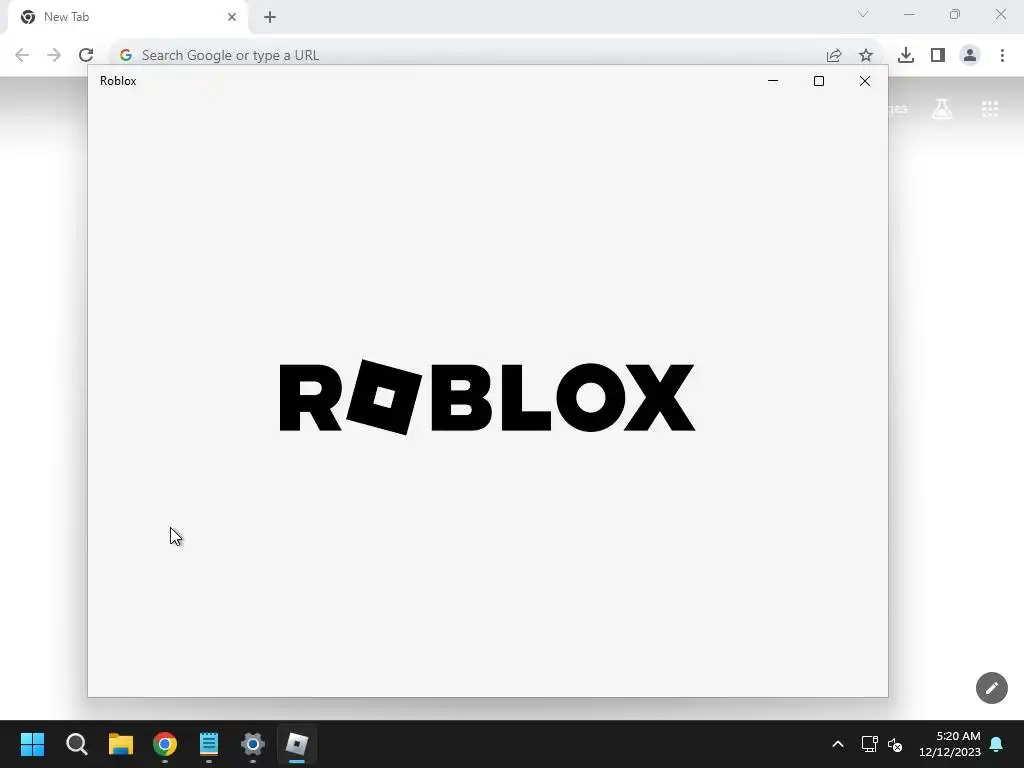
Task: Open the Chrome profile avatar
Action: 970,56
